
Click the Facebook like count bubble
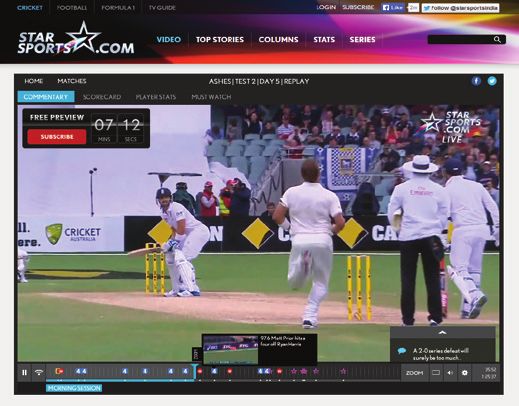413,8
